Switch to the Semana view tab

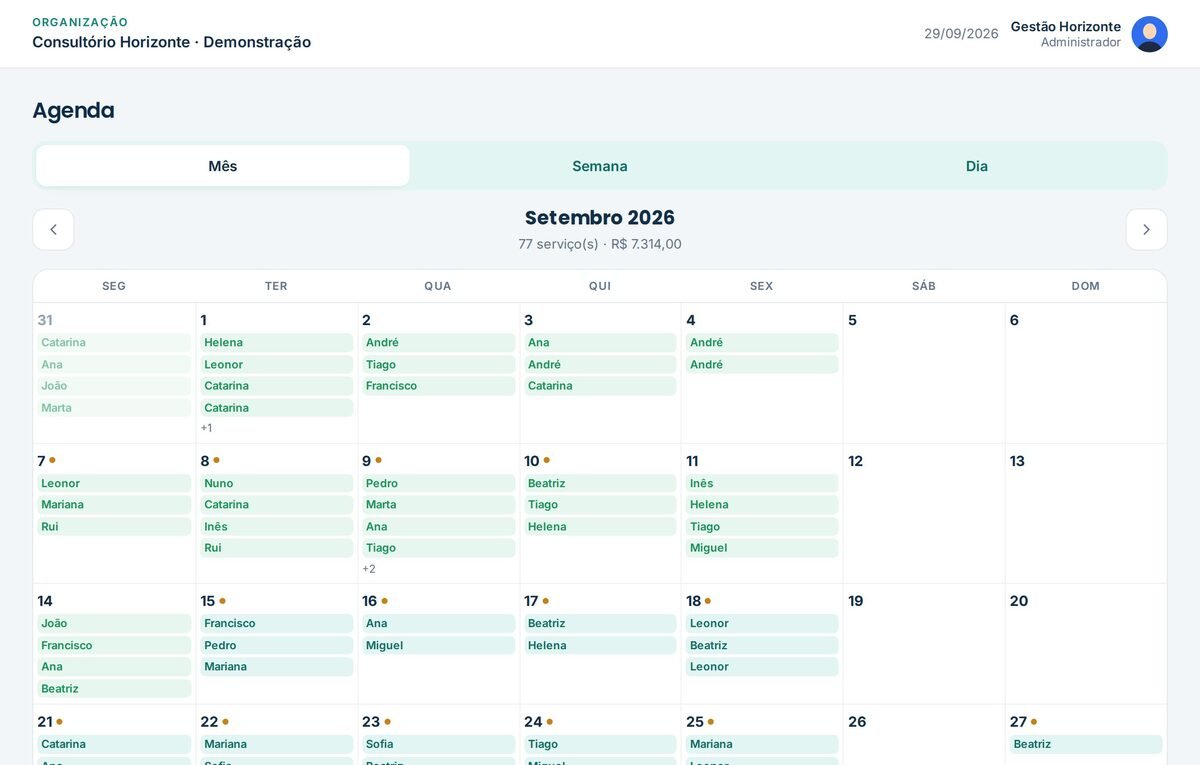click(600, 166)
